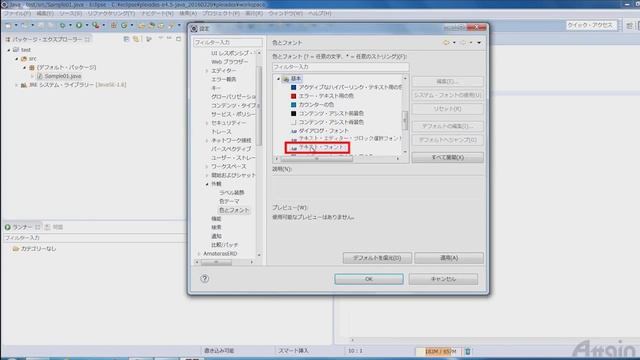Expand the エディター node in preferences tree
640x360 pixels.
(207, 71)
